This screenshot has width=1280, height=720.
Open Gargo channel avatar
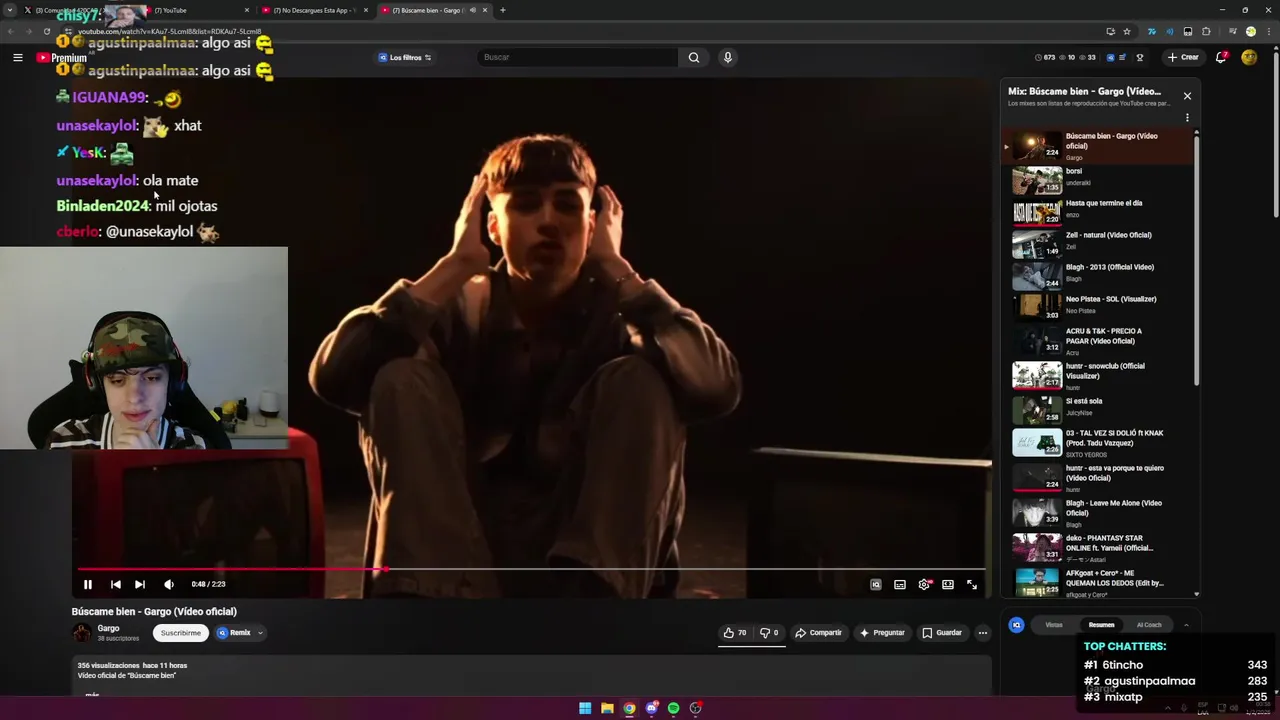pos(82,632)
